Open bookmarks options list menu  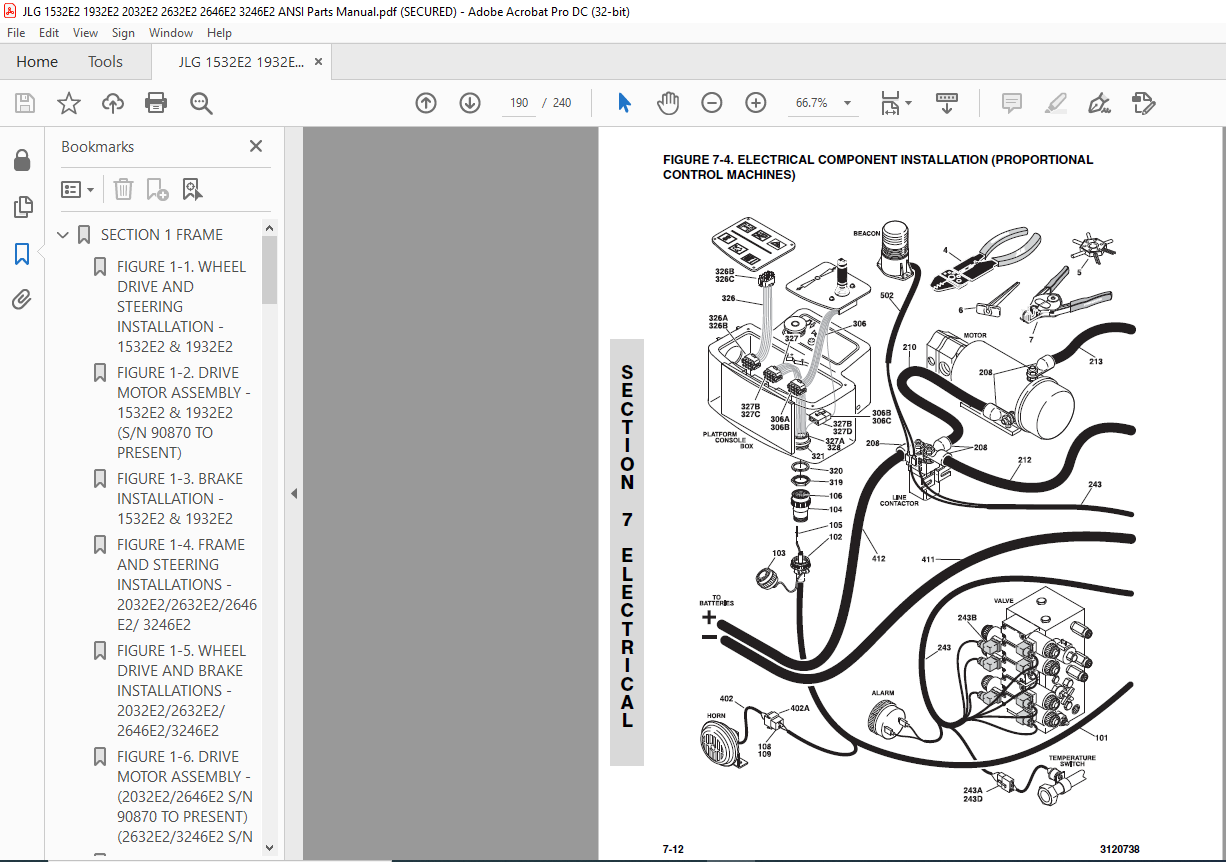click(77, 189)
